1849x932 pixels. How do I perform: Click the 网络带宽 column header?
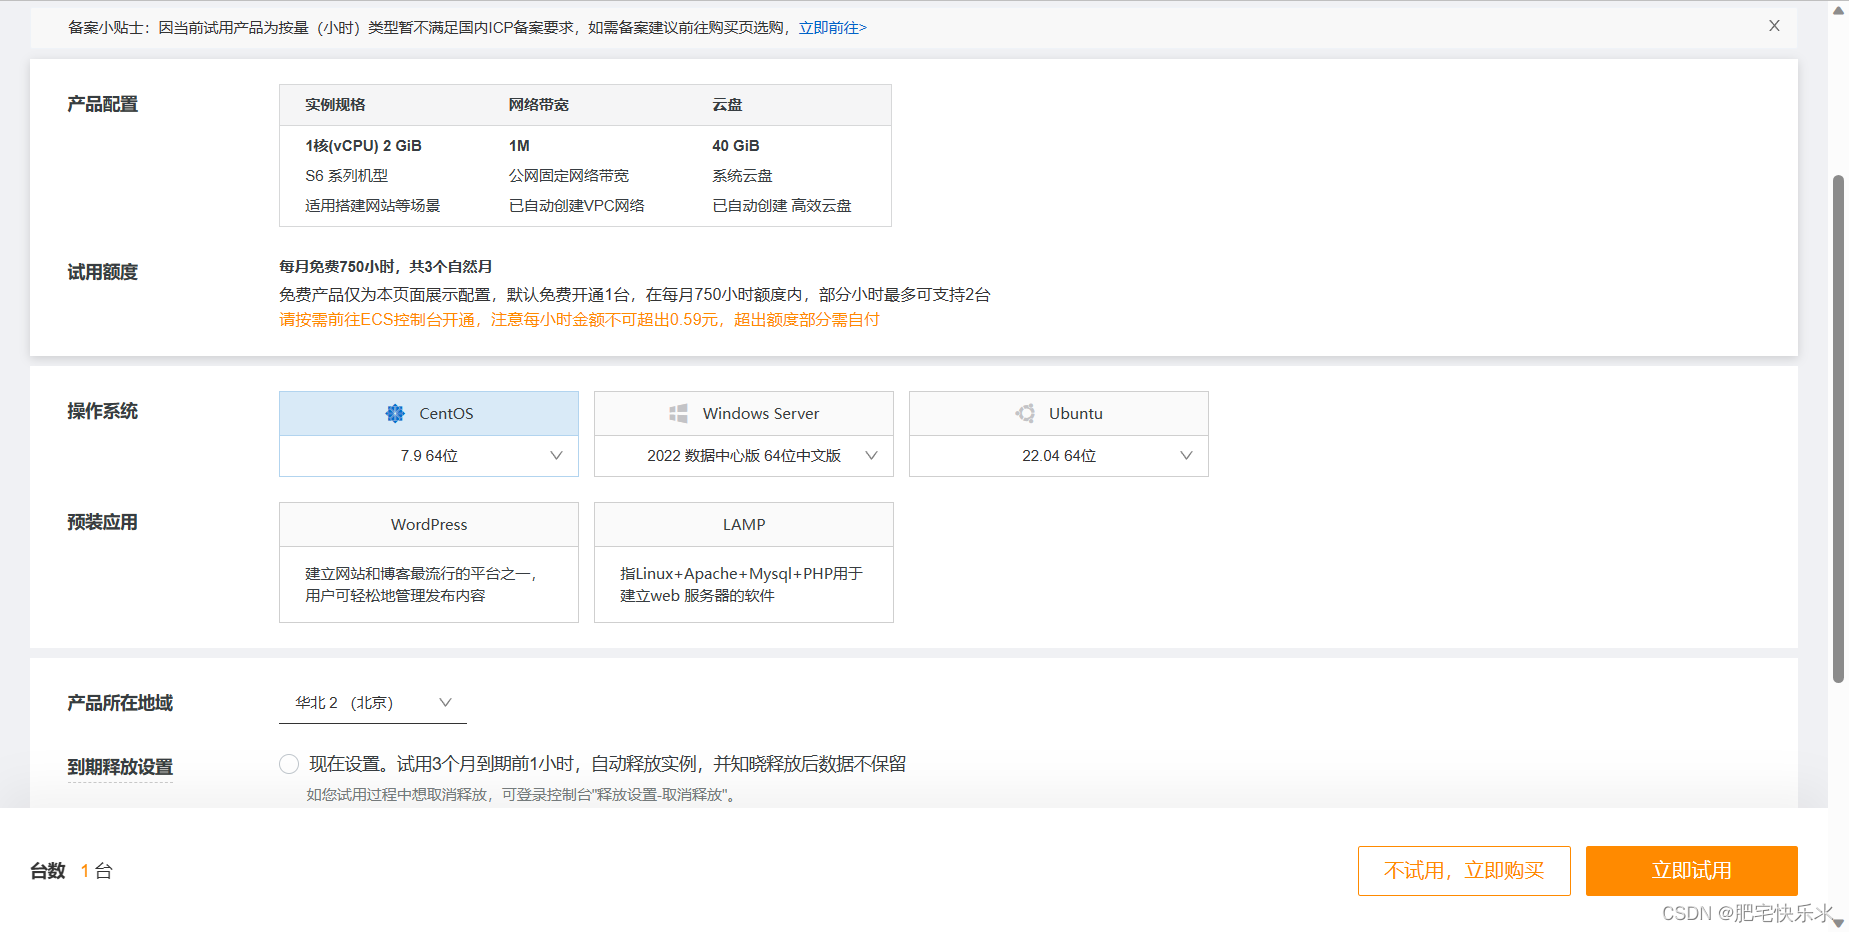[x=538, y=105]
